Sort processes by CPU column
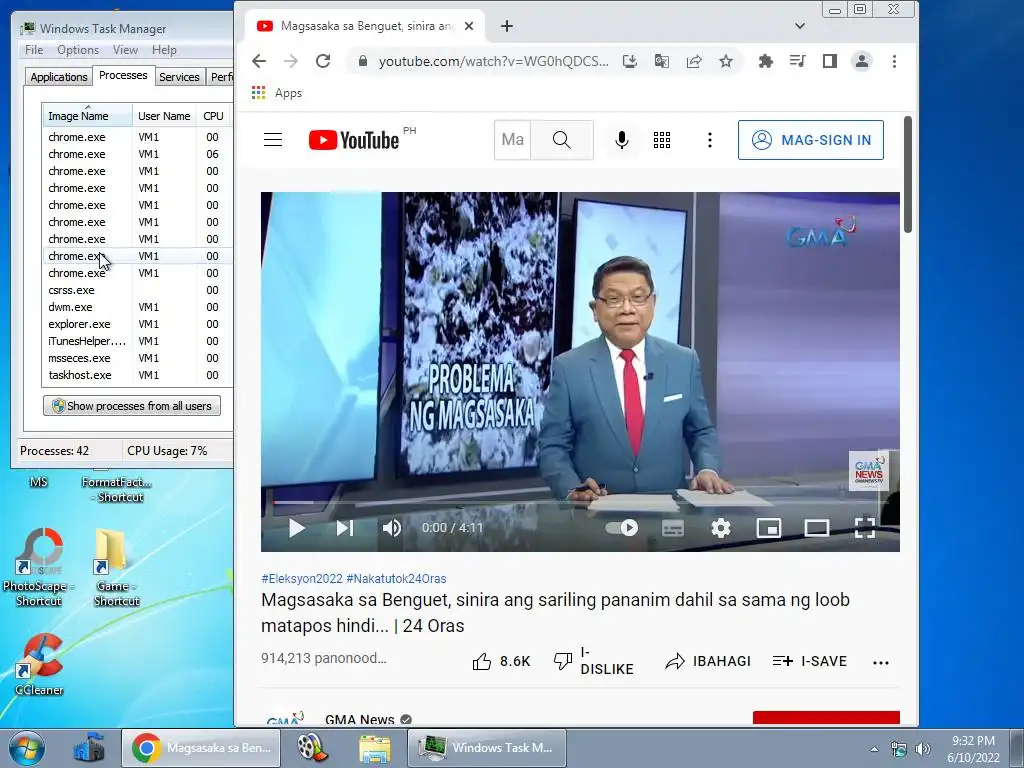The width and height of the screenshot is (1024, 768). coord(214,116)
